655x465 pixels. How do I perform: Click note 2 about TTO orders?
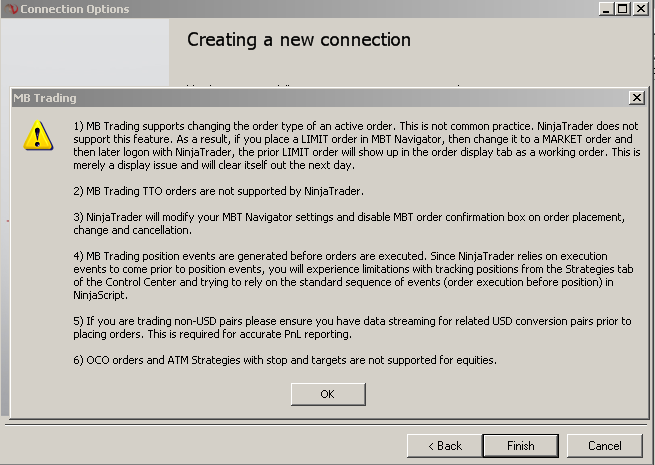click(218, 191)
